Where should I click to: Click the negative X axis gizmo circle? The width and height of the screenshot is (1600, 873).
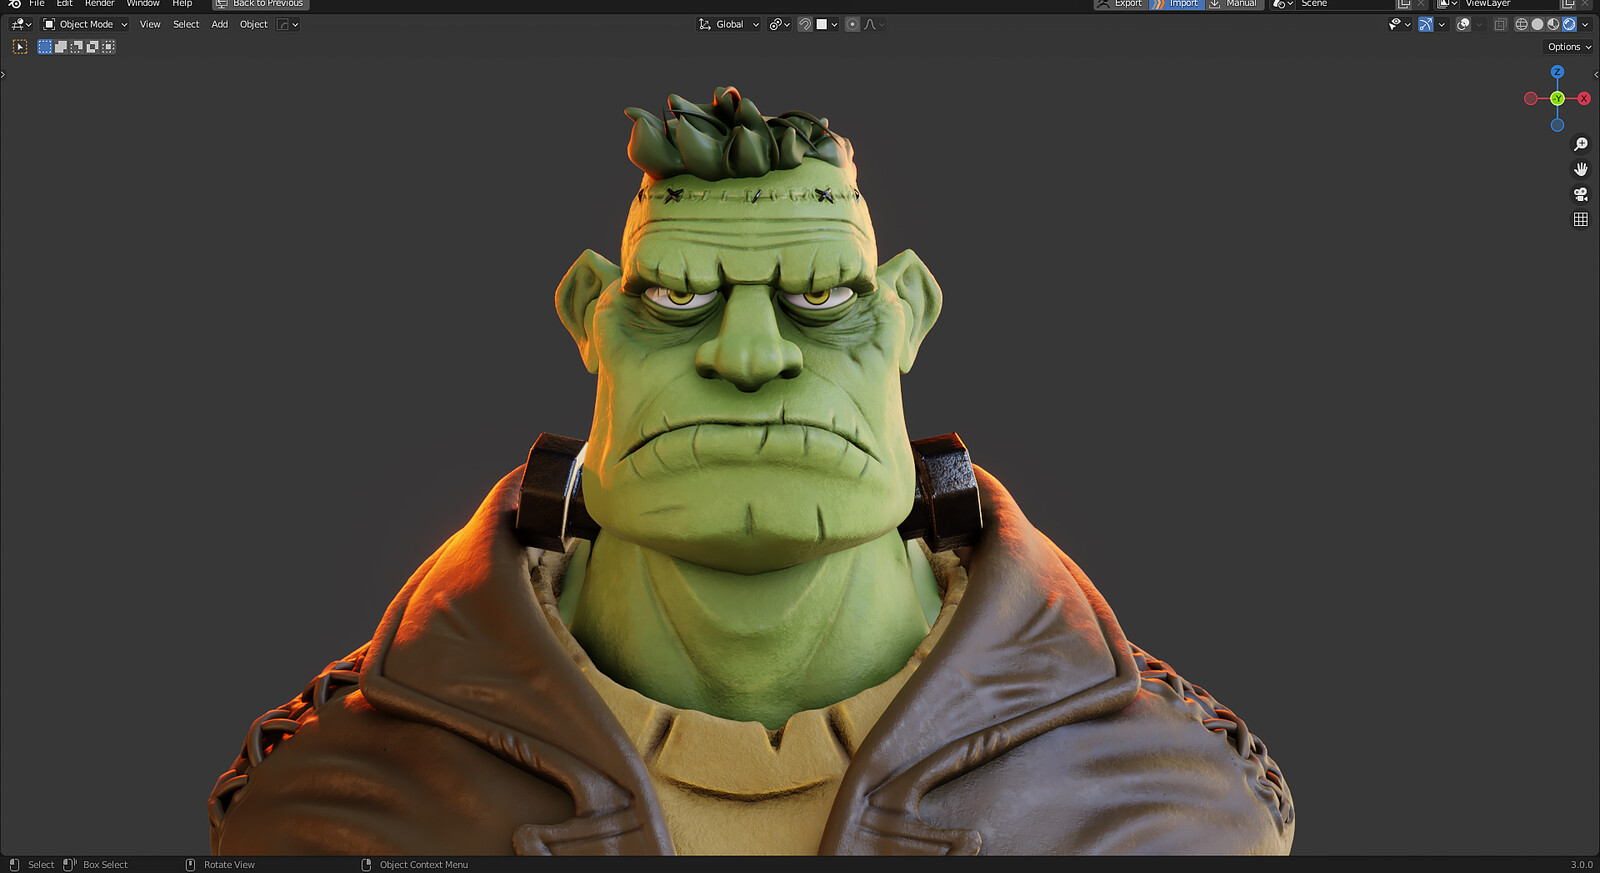[x=1530, y=98]
